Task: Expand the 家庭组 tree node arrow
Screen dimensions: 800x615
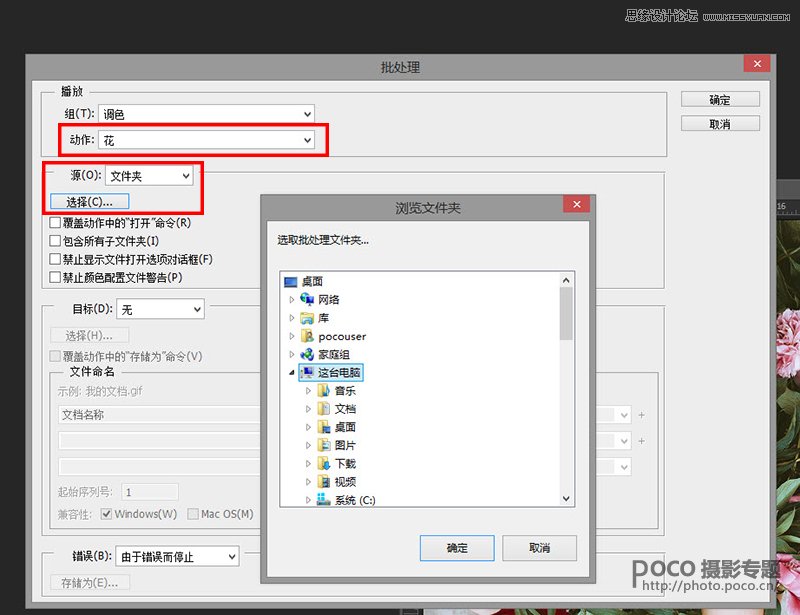Action: [x=292, y=354]
